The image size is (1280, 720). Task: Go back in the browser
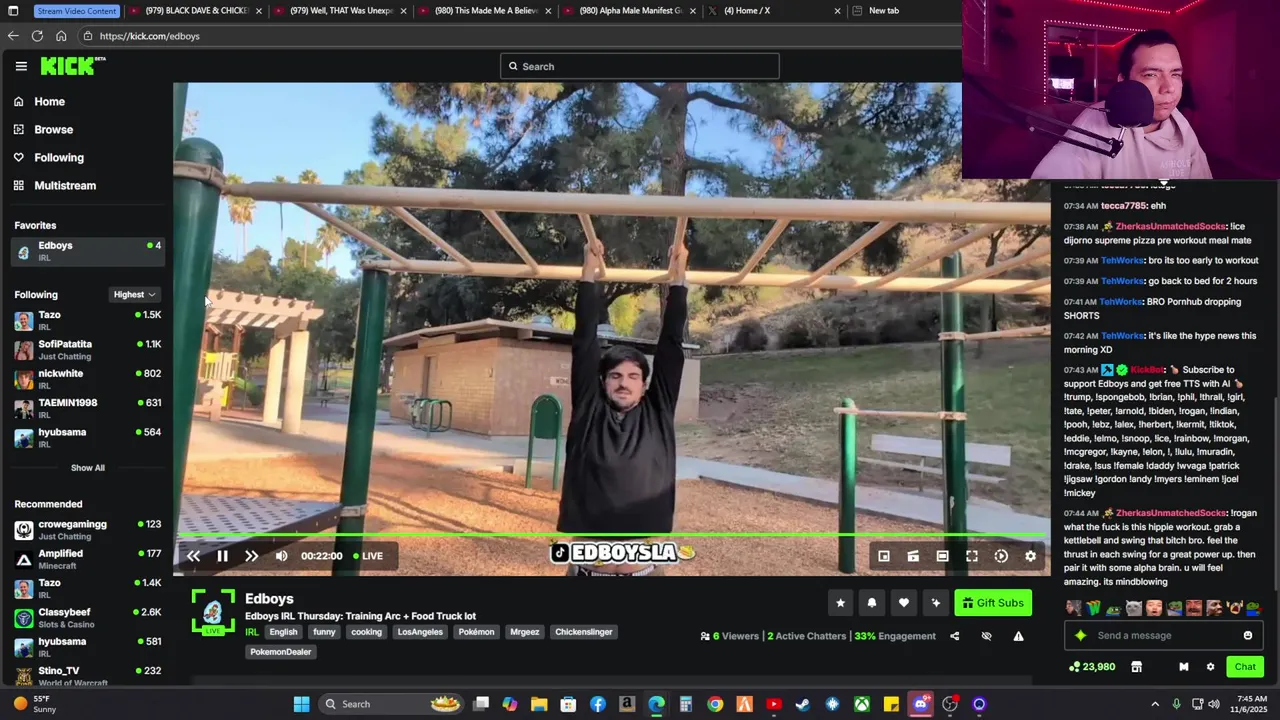[13, 36]
